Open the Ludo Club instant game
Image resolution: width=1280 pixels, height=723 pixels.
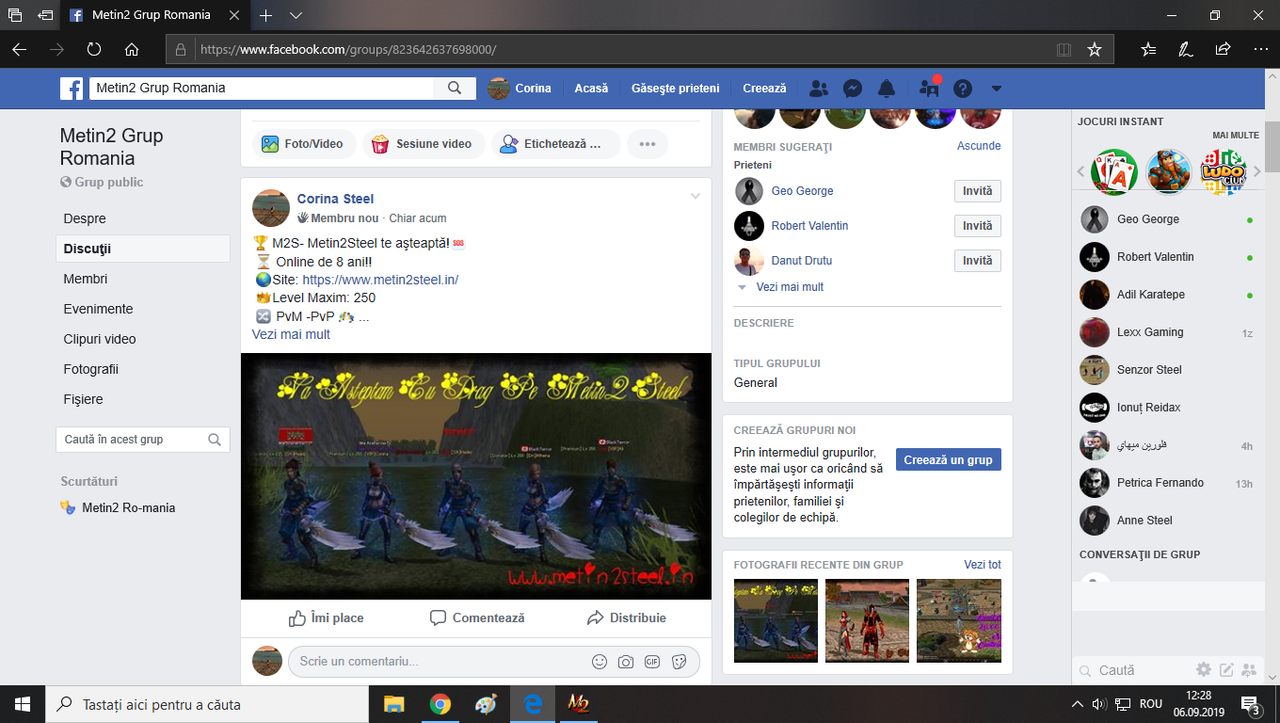[x=1222, y=172]
